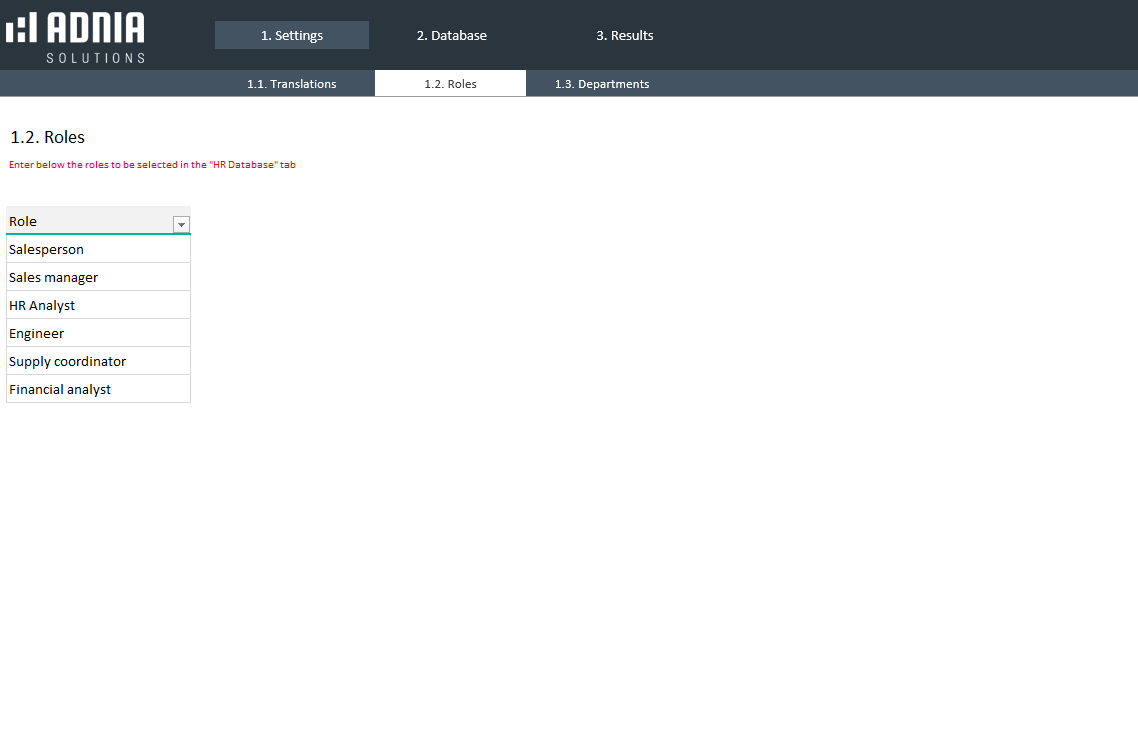Click the red HR Database instruction text

[152, 165]
